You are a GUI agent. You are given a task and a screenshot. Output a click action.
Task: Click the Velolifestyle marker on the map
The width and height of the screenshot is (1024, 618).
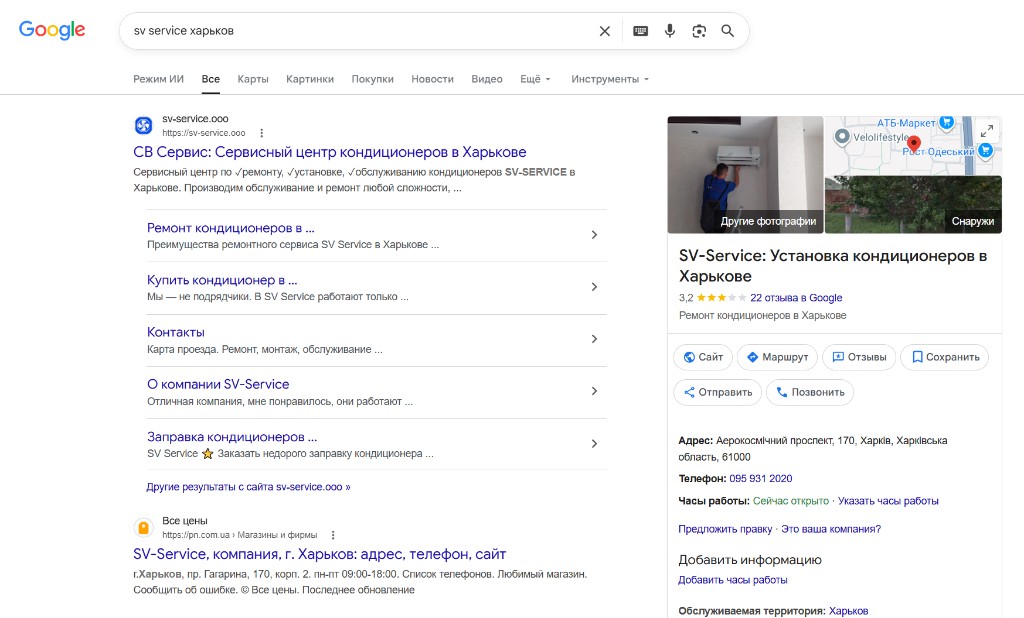(x=842, y=137)
